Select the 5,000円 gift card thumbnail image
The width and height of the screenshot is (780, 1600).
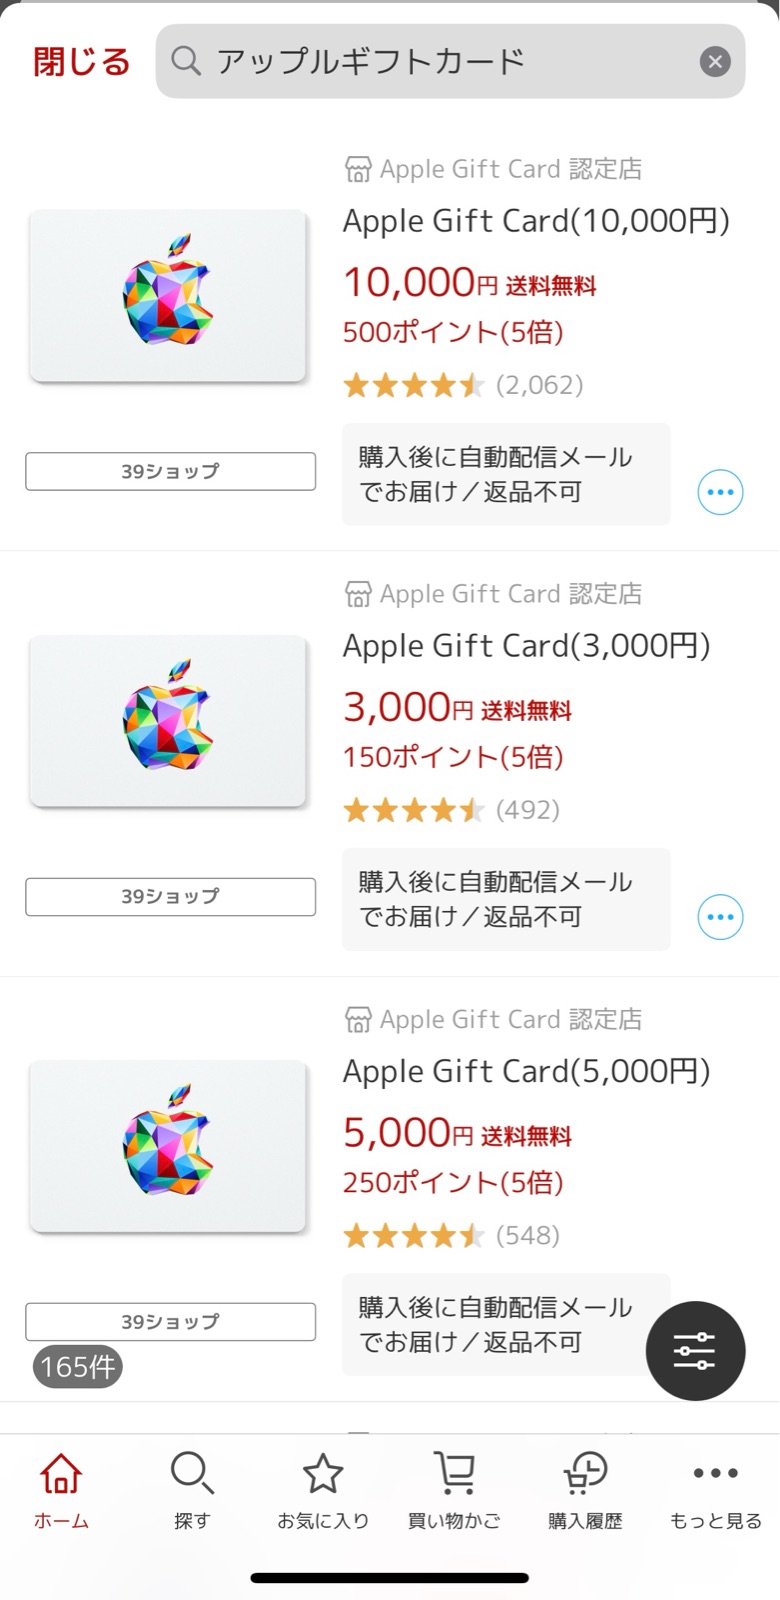[x=168, y=1146]
